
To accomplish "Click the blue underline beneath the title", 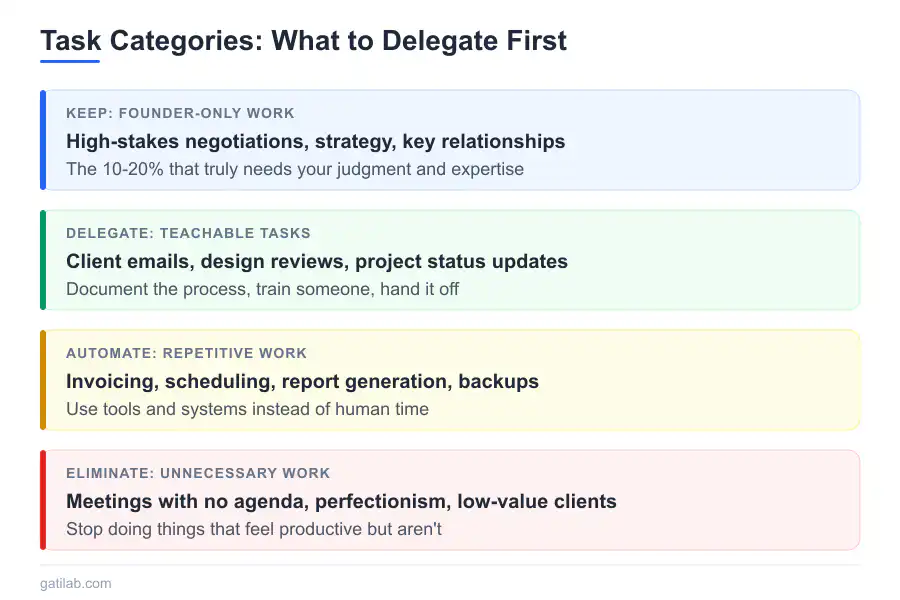I will coord(70,62).
